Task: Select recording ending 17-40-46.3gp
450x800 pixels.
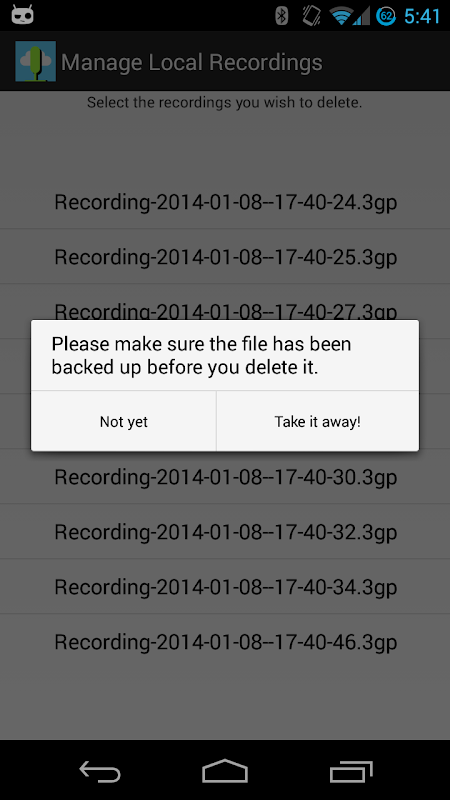Action: [x=225, y=642]
